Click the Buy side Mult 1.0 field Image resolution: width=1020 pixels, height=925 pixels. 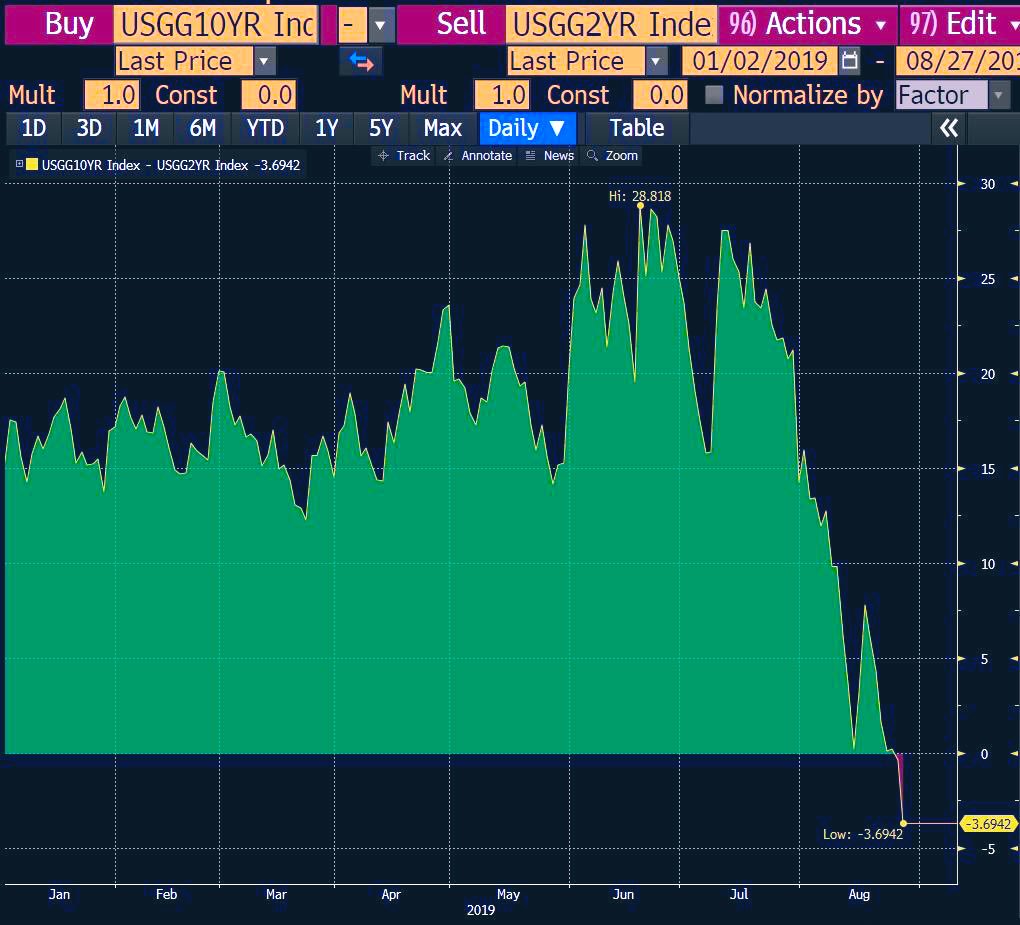click(111, 96)
